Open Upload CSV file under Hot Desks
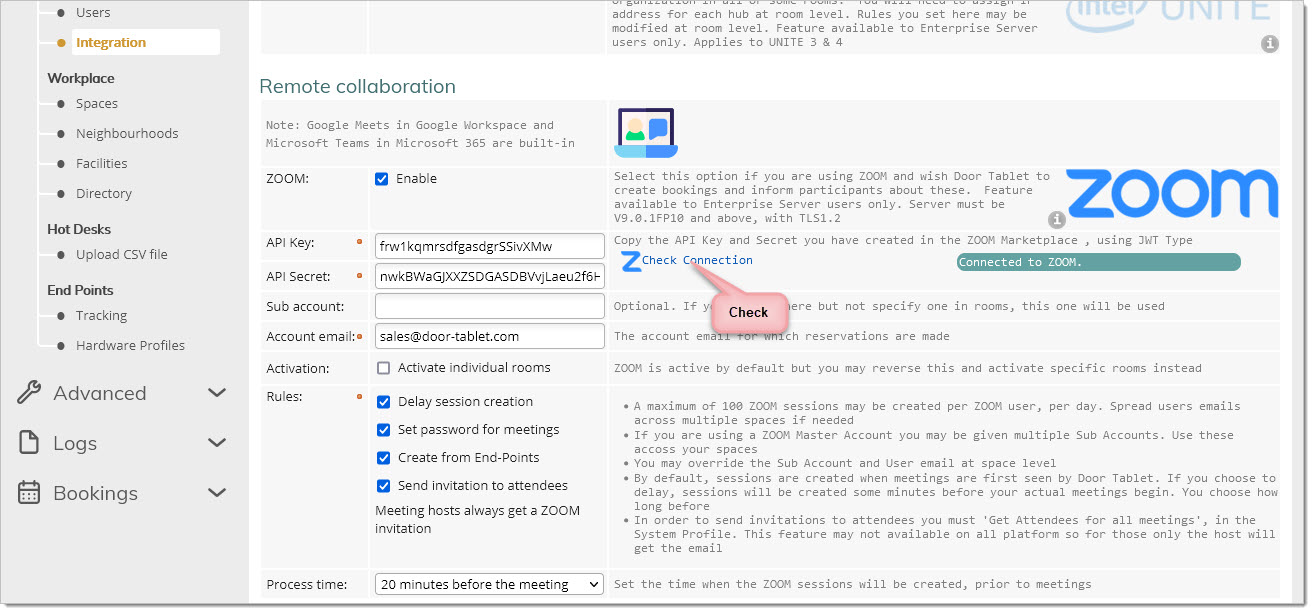 (122, 255)
